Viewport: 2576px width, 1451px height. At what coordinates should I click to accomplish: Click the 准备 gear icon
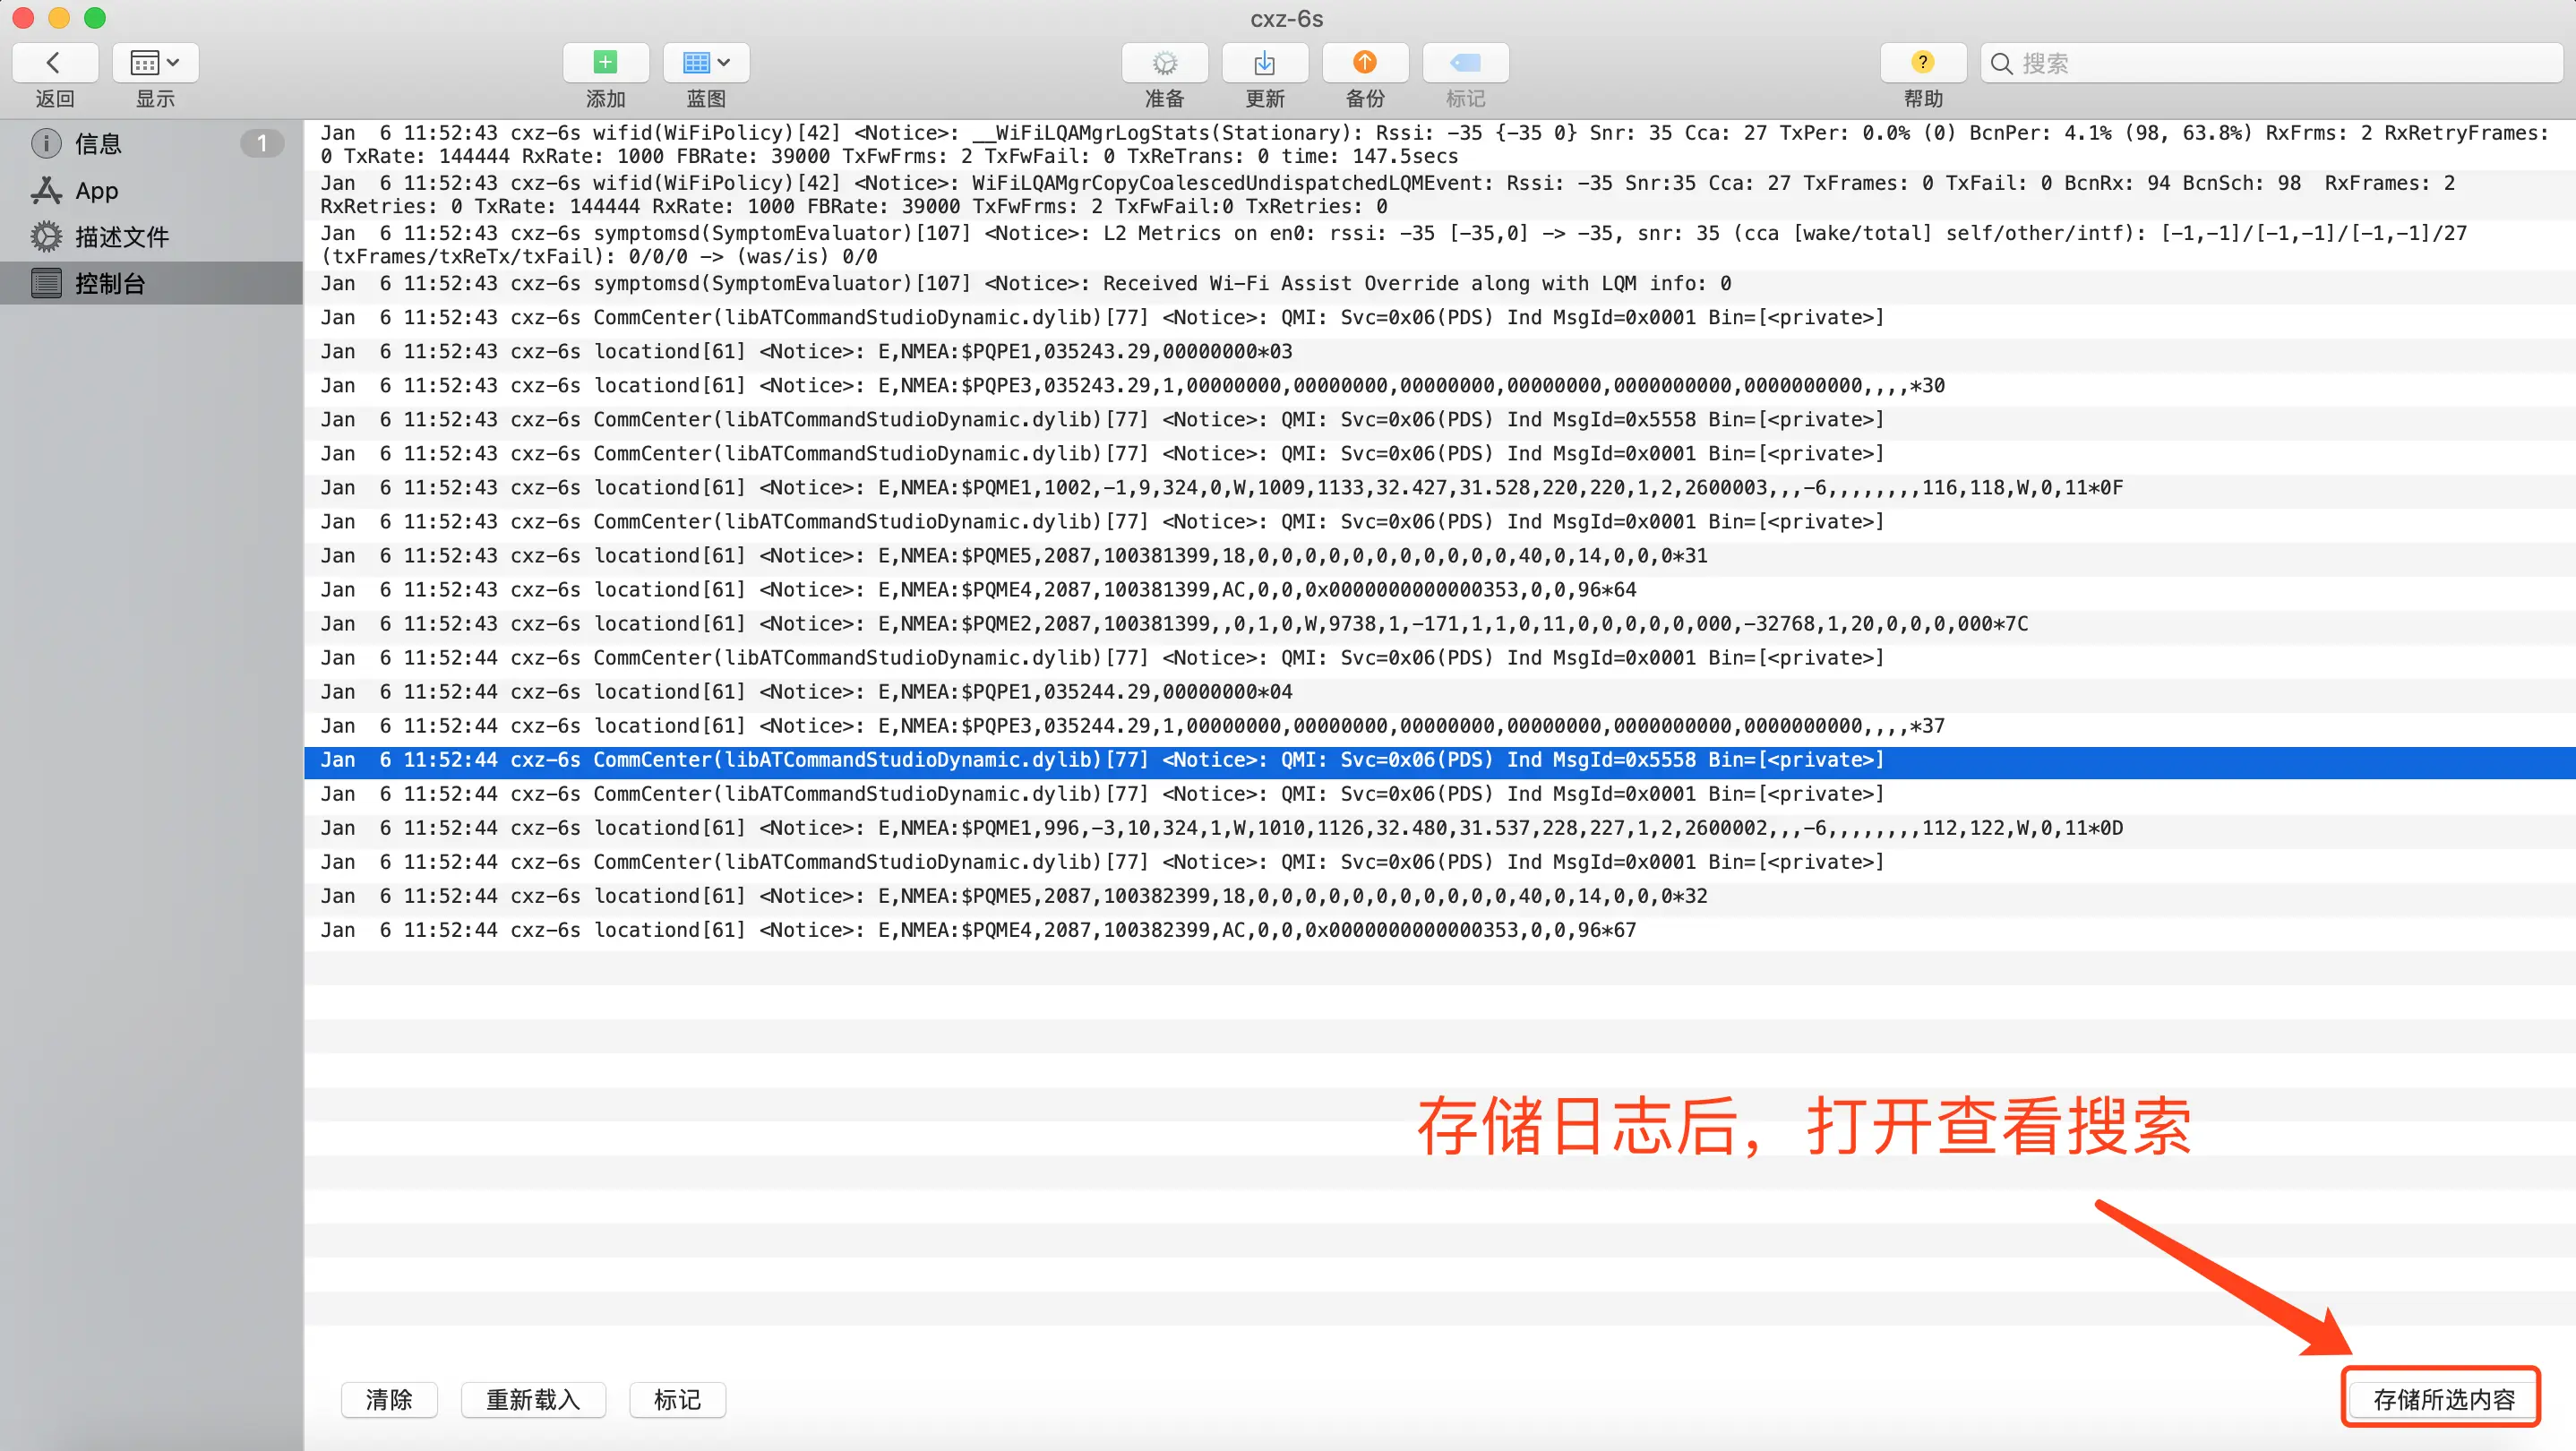tap(1164, 63)
